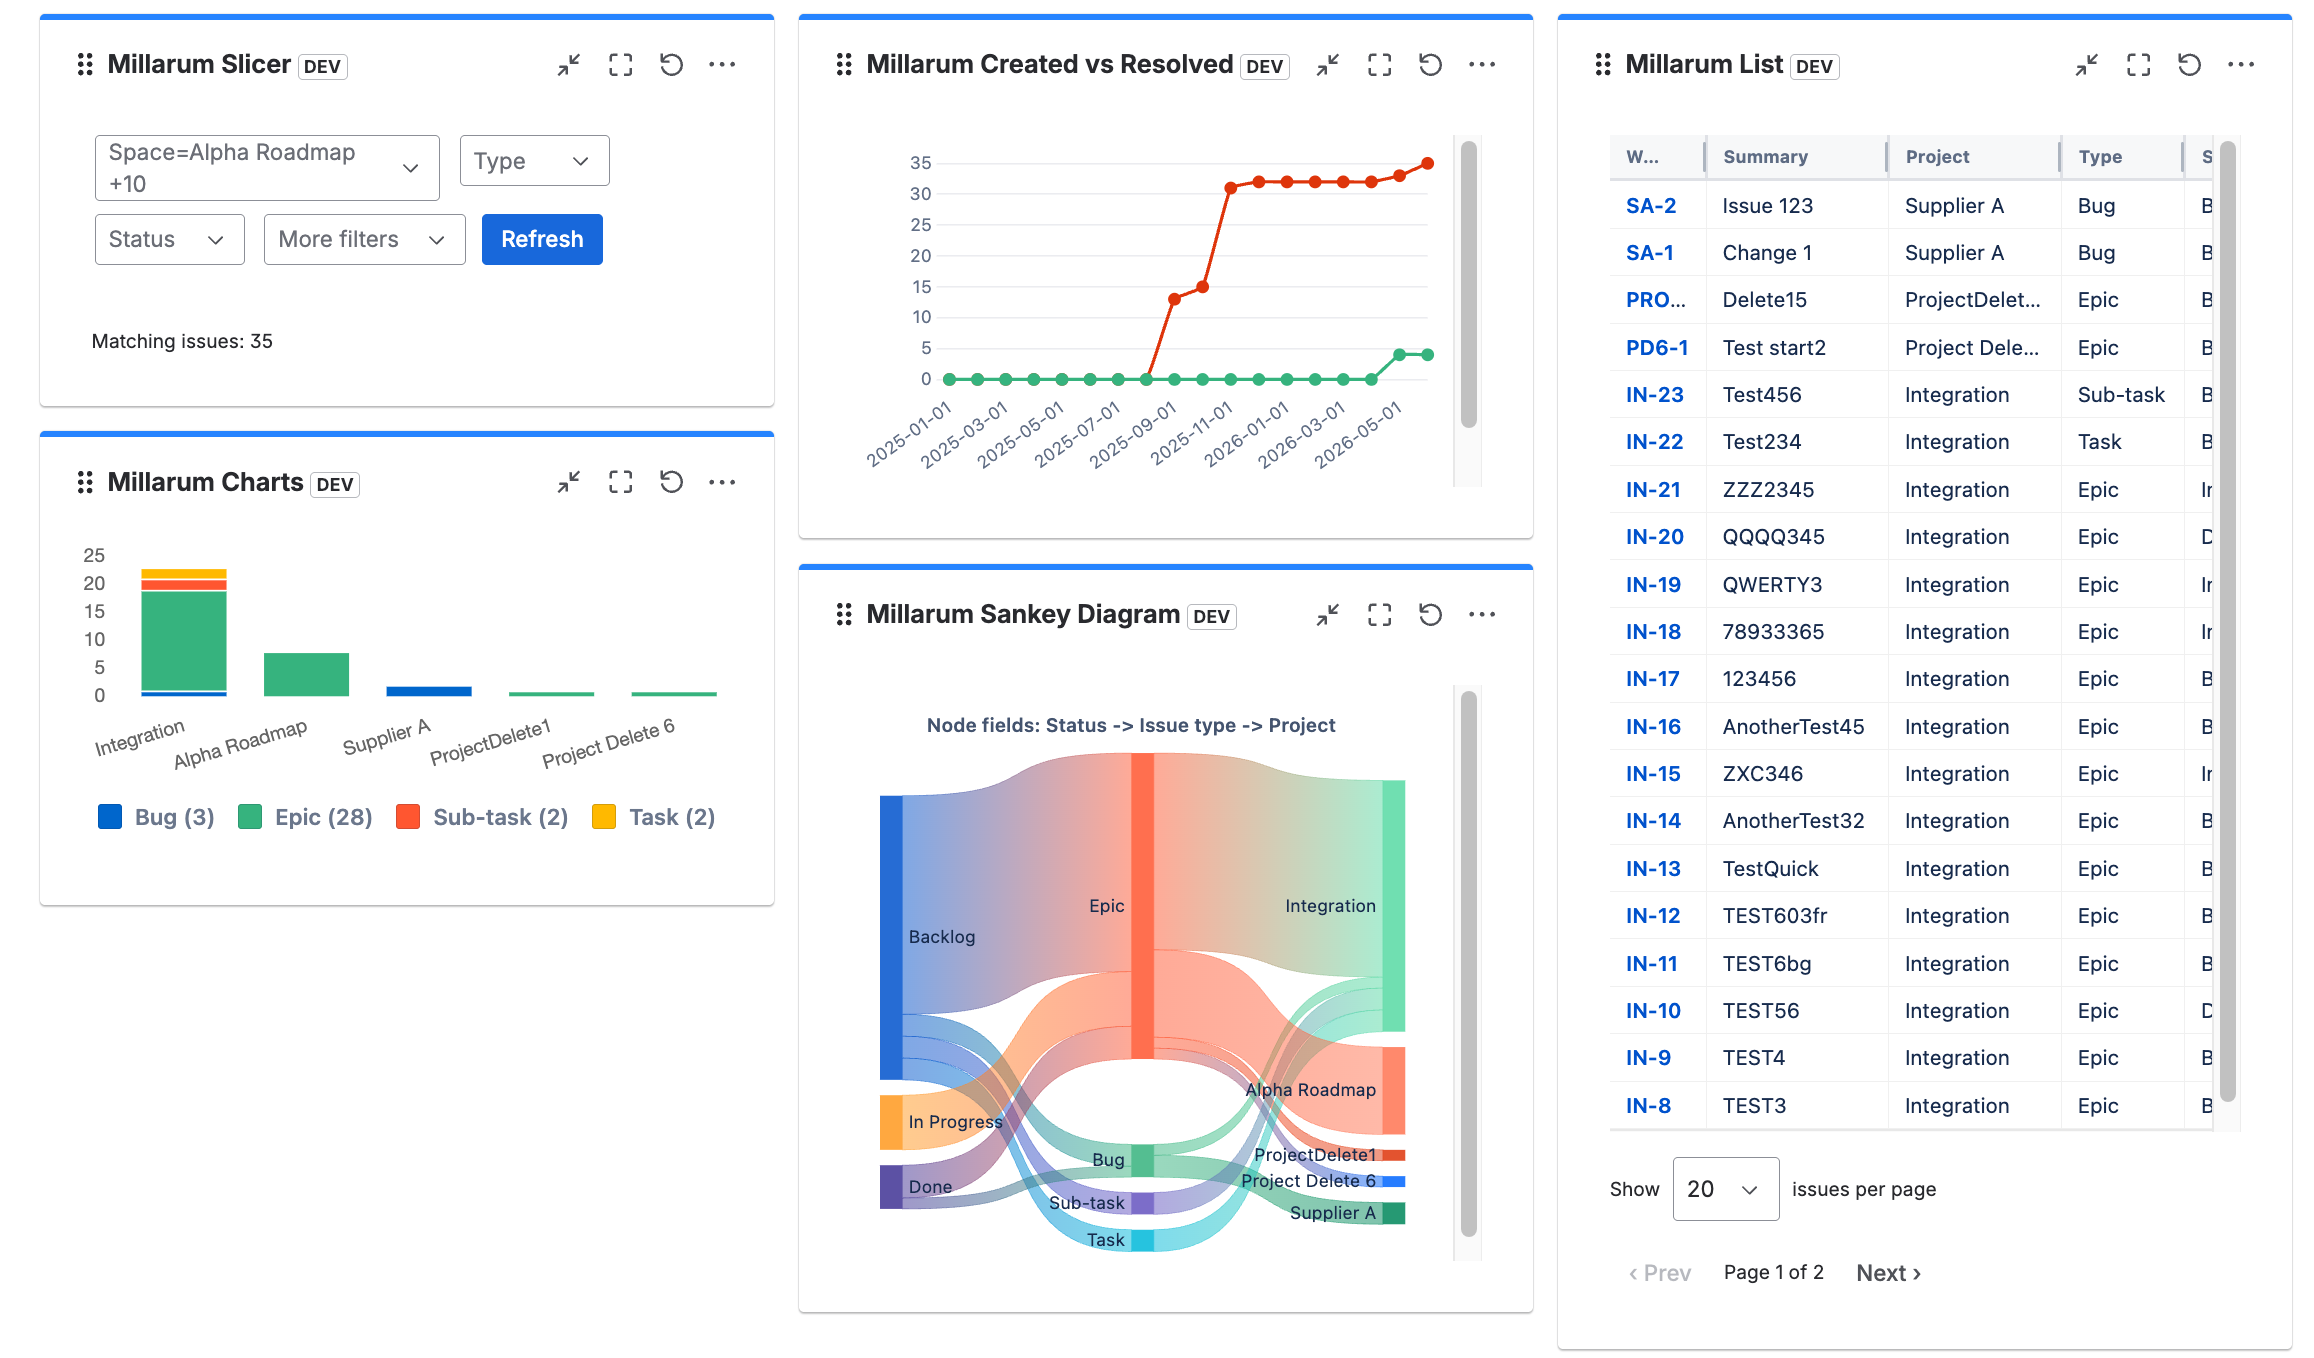
Task: Grab the Millarum Slicer drag handle
Action: (x=85, y=65)
